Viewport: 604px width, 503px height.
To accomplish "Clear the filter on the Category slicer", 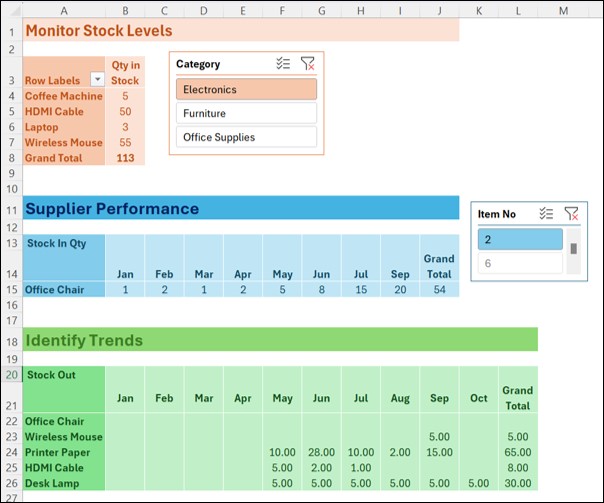I will [307, 64].
